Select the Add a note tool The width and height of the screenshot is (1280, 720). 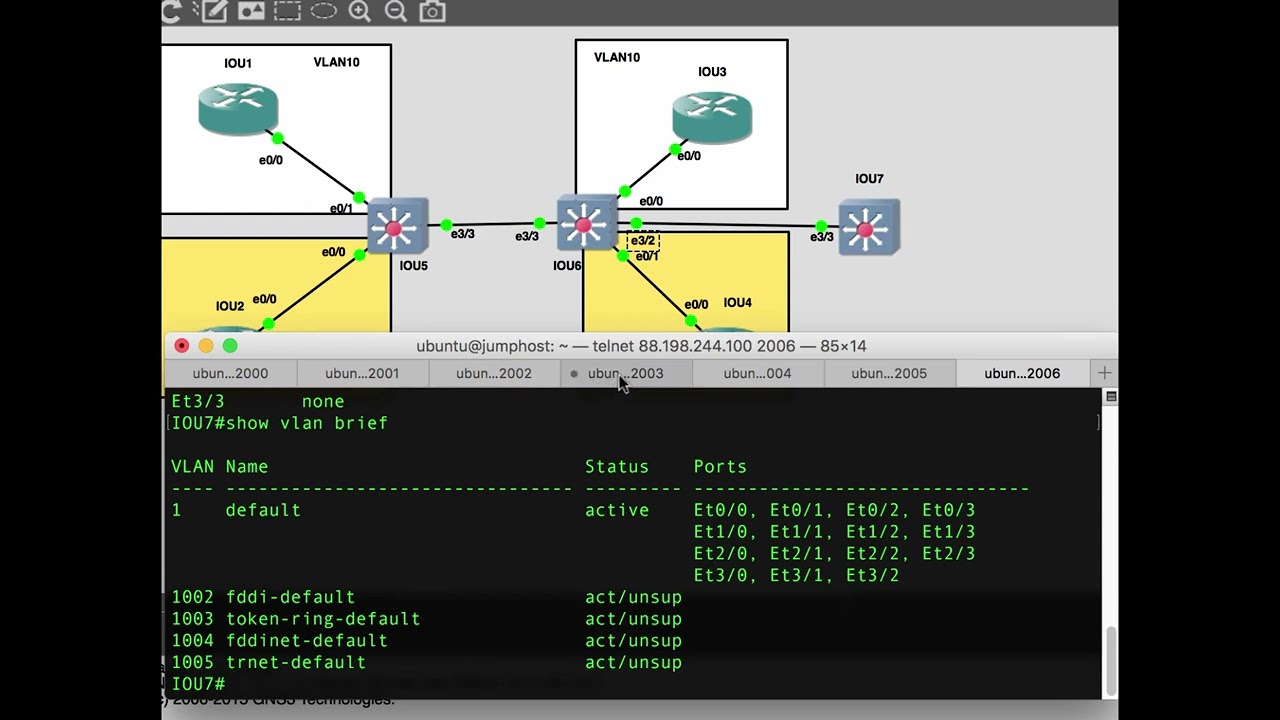[214, 11]
